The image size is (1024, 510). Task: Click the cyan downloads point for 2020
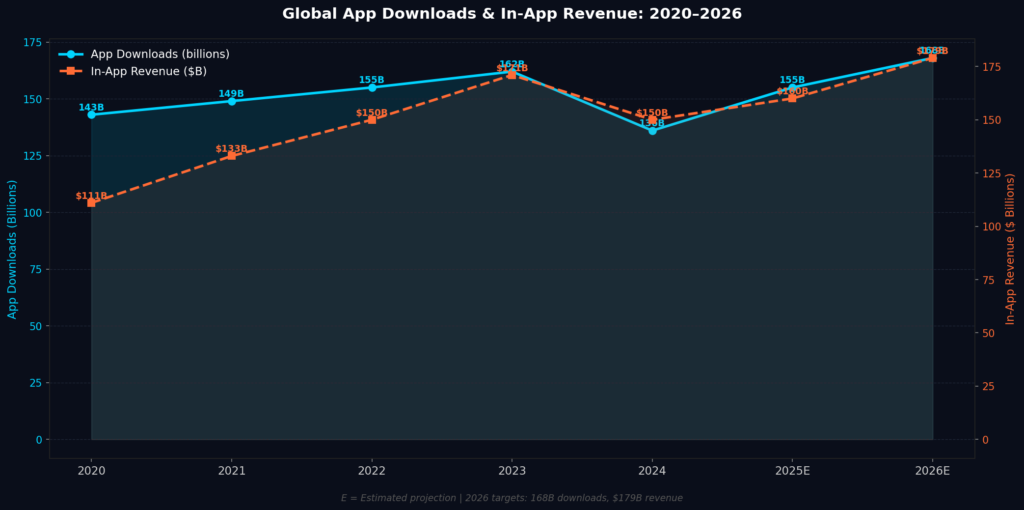[x=91, y=114]
